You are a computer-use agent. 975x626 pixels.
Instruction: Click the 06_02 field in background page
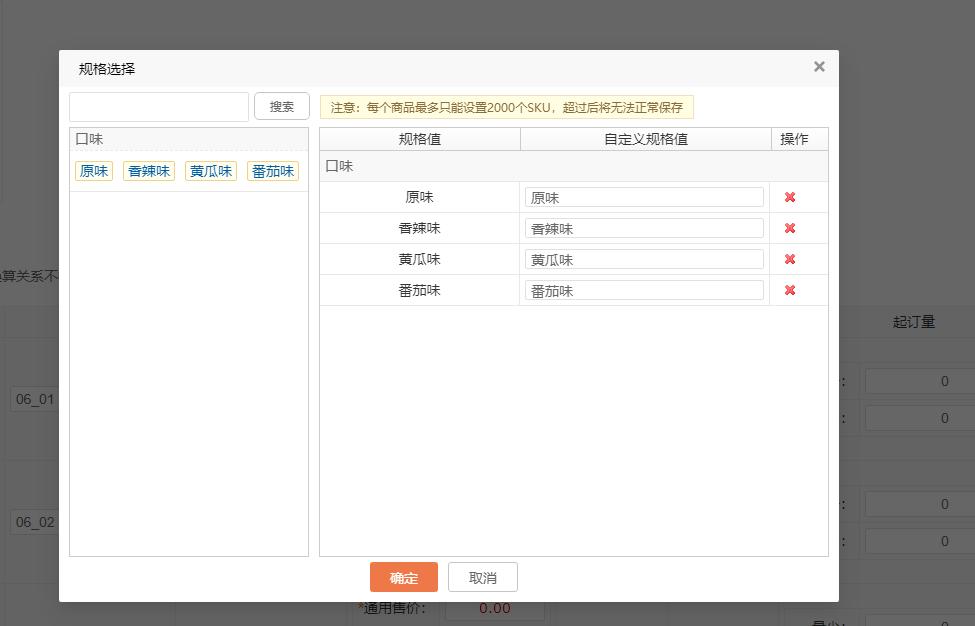34,522
